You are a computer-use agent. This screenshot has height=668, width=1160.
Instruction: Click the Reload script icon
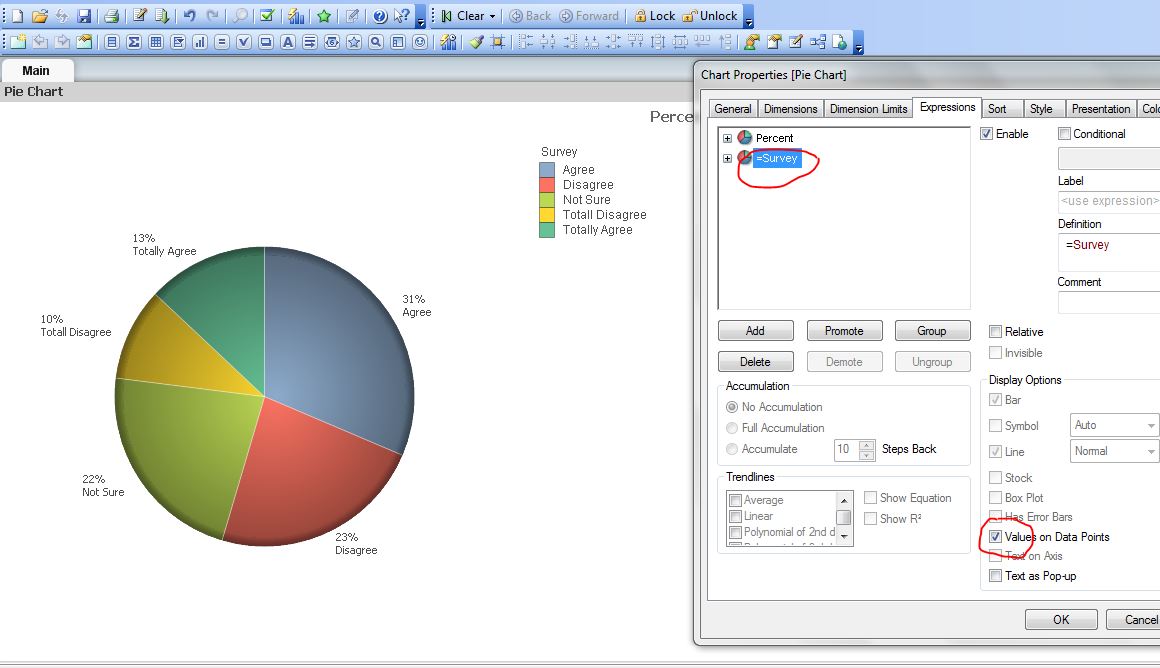161,16
